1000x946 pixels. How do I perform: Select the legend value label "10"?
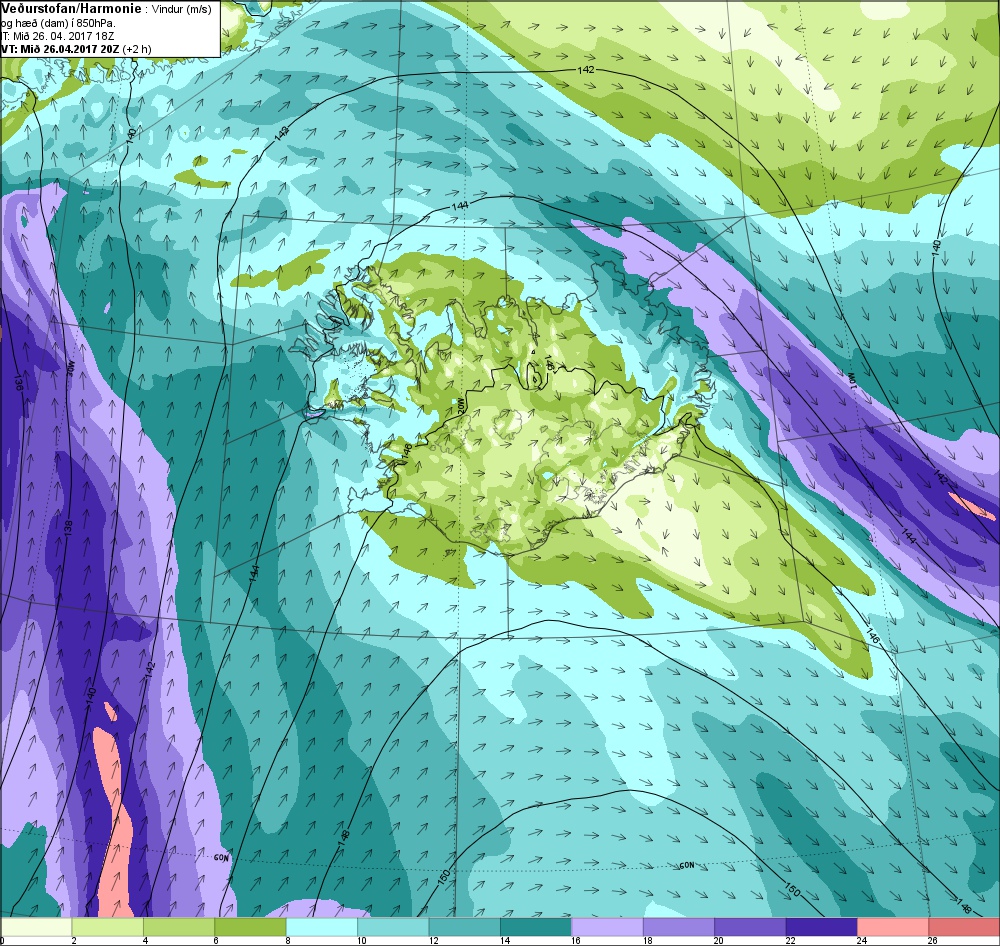pyautogui.click(x=362, y=940)
